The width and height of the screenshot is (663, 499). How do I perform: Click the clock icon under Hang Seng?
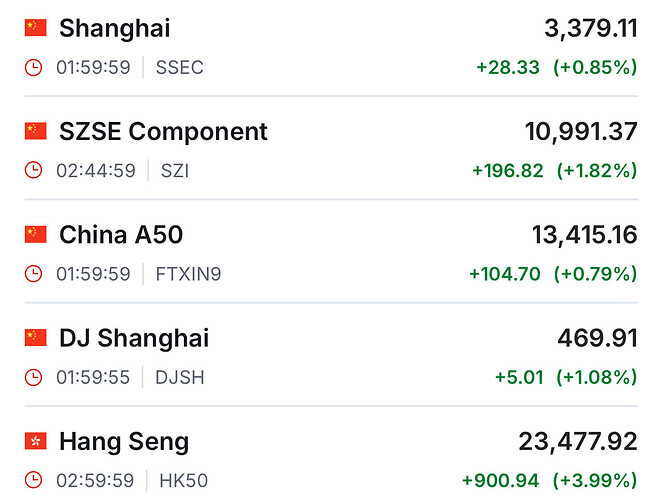coord(35,481)
